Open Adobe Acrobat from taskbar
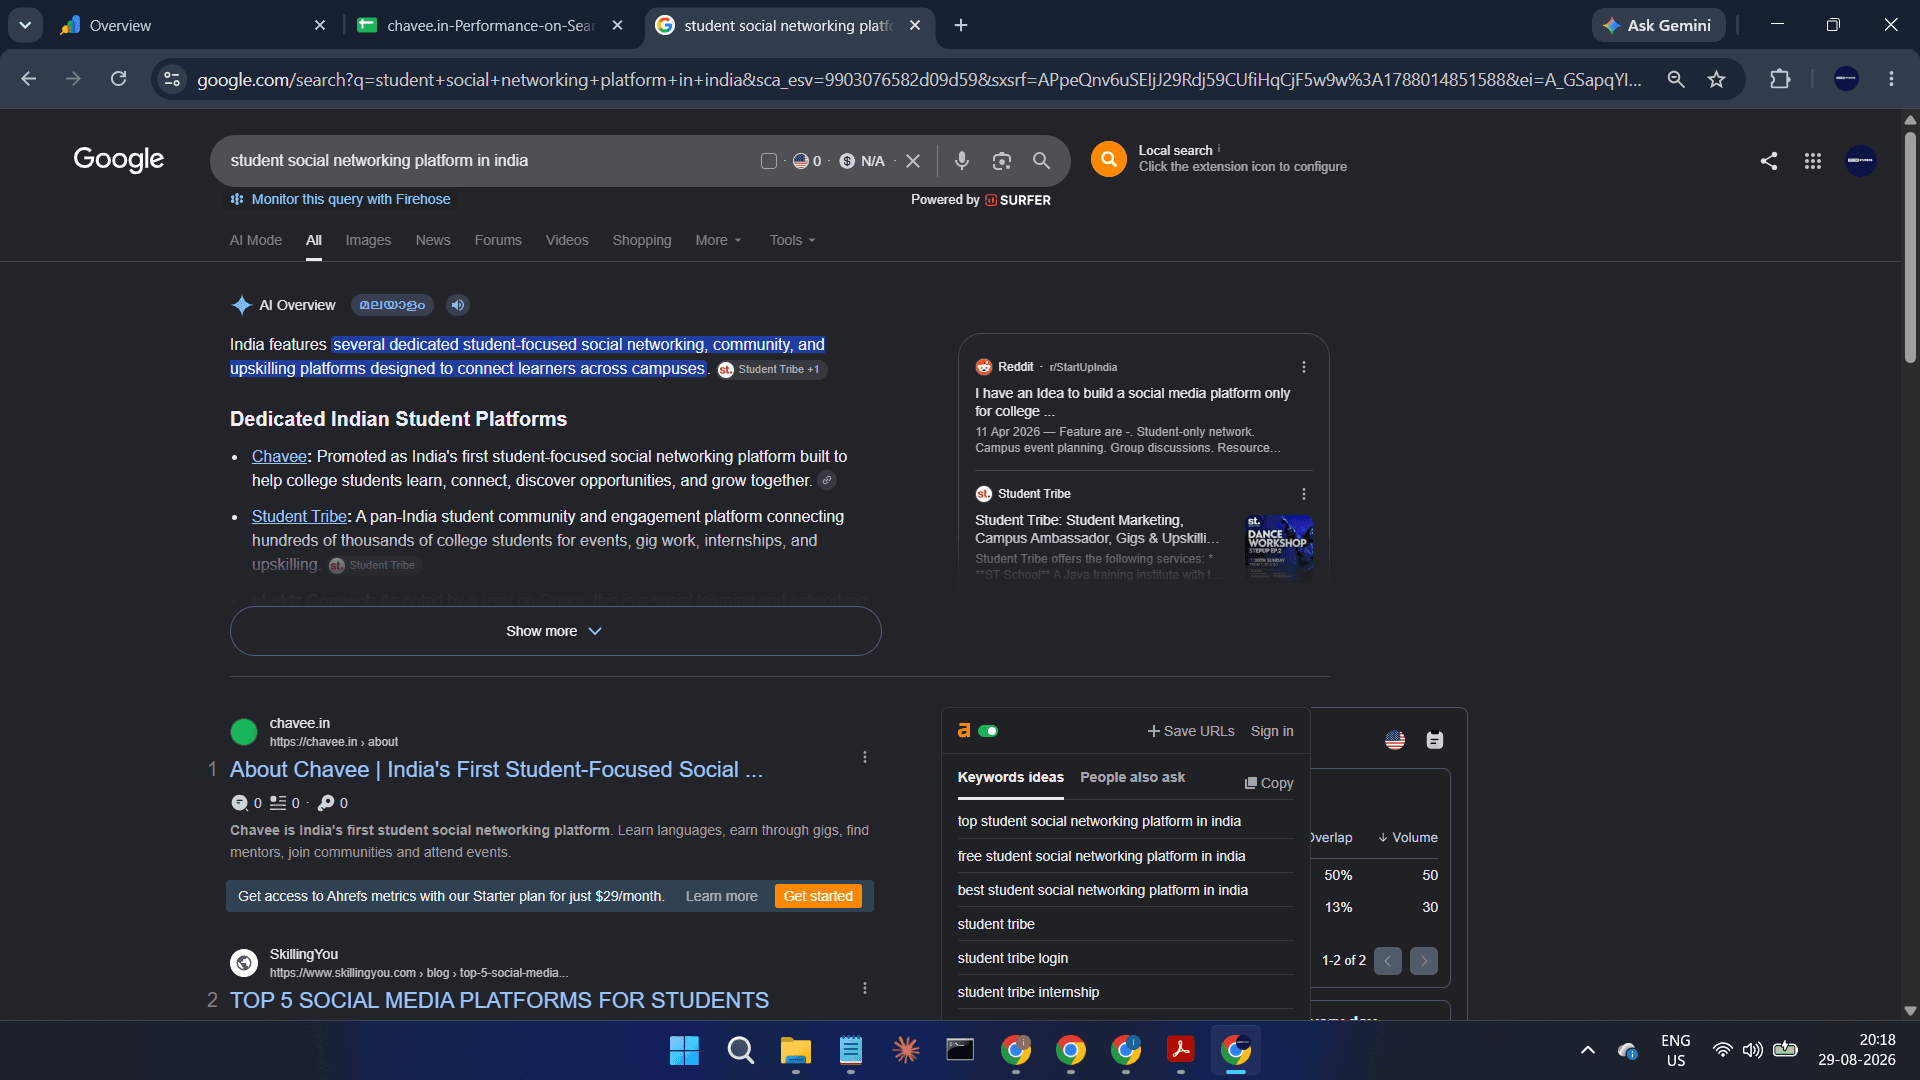Screen dimensions: 1920x1080 point(1181,1050)
